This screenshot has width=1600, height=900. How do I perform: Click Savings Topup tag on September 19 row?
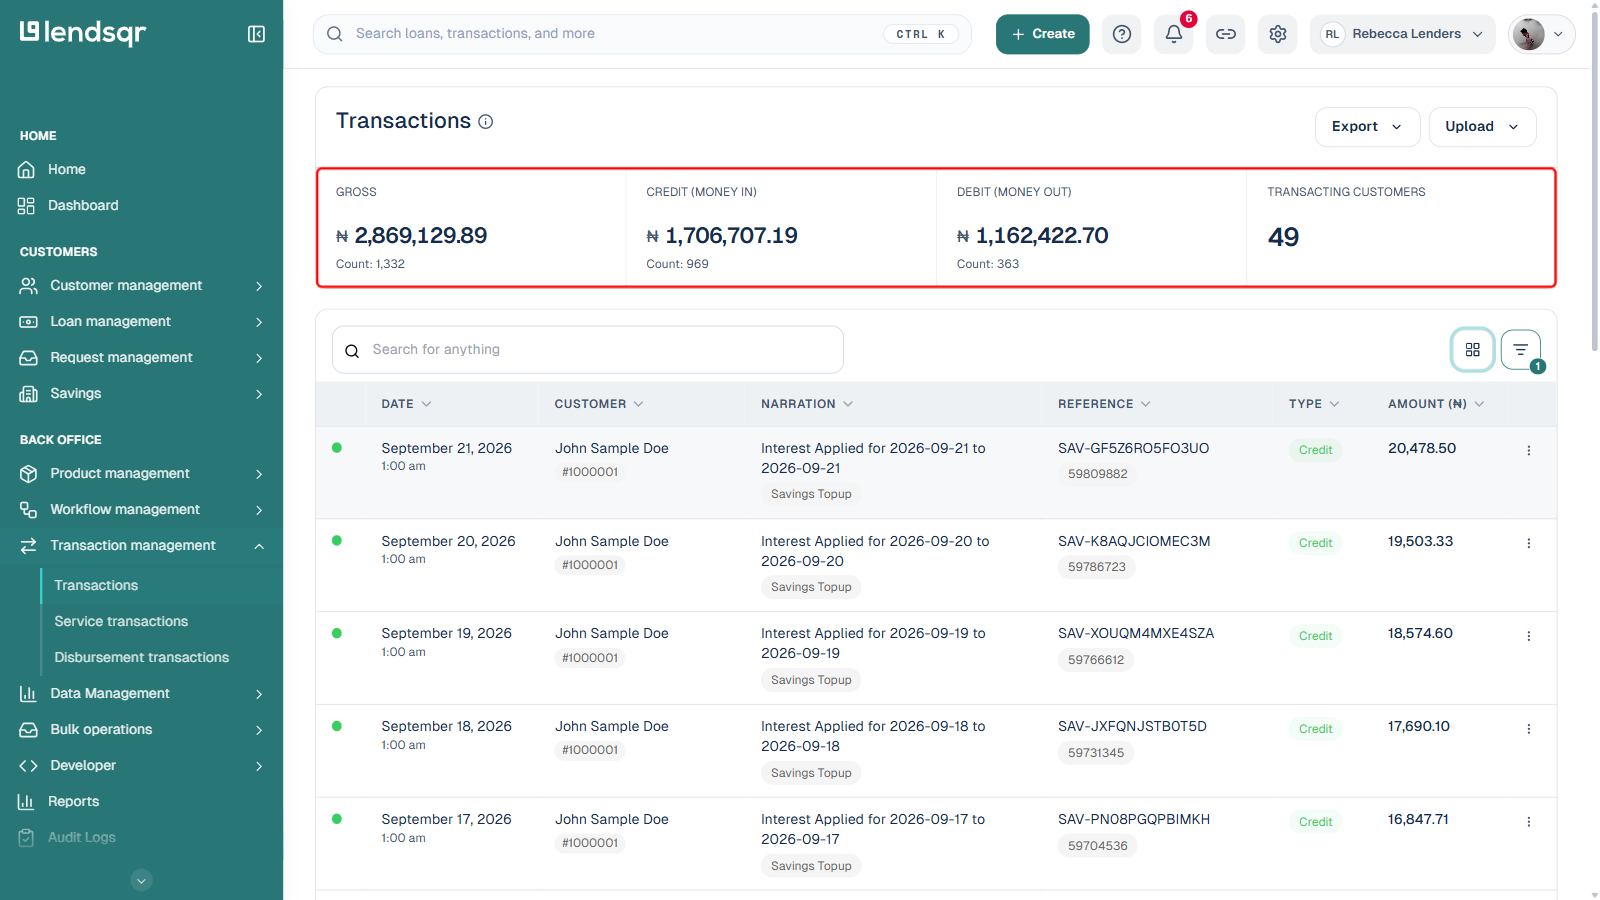point(811,680)
